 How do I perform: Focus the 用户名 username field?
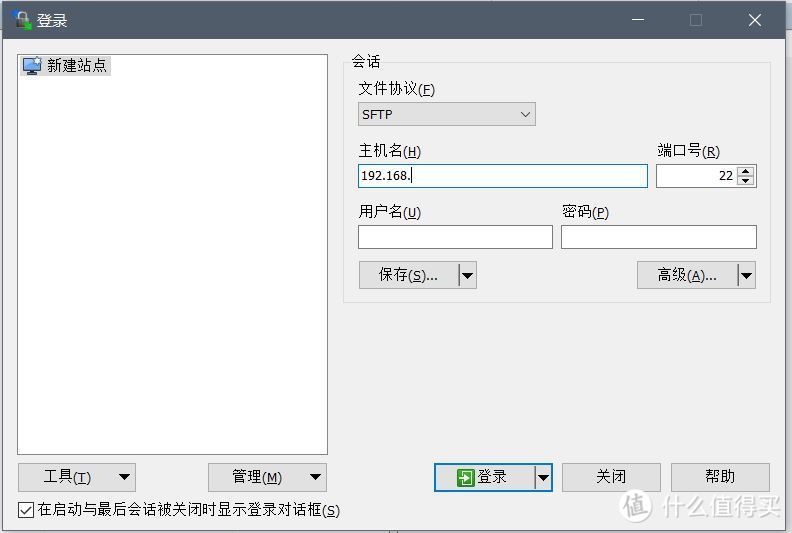point(455,237)
